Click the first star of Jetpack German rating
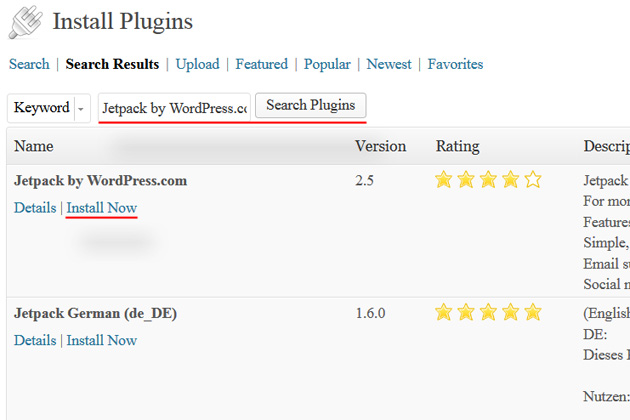Viewport: 630px width, 420px height. pyautogui.click(x=444, y=312)
